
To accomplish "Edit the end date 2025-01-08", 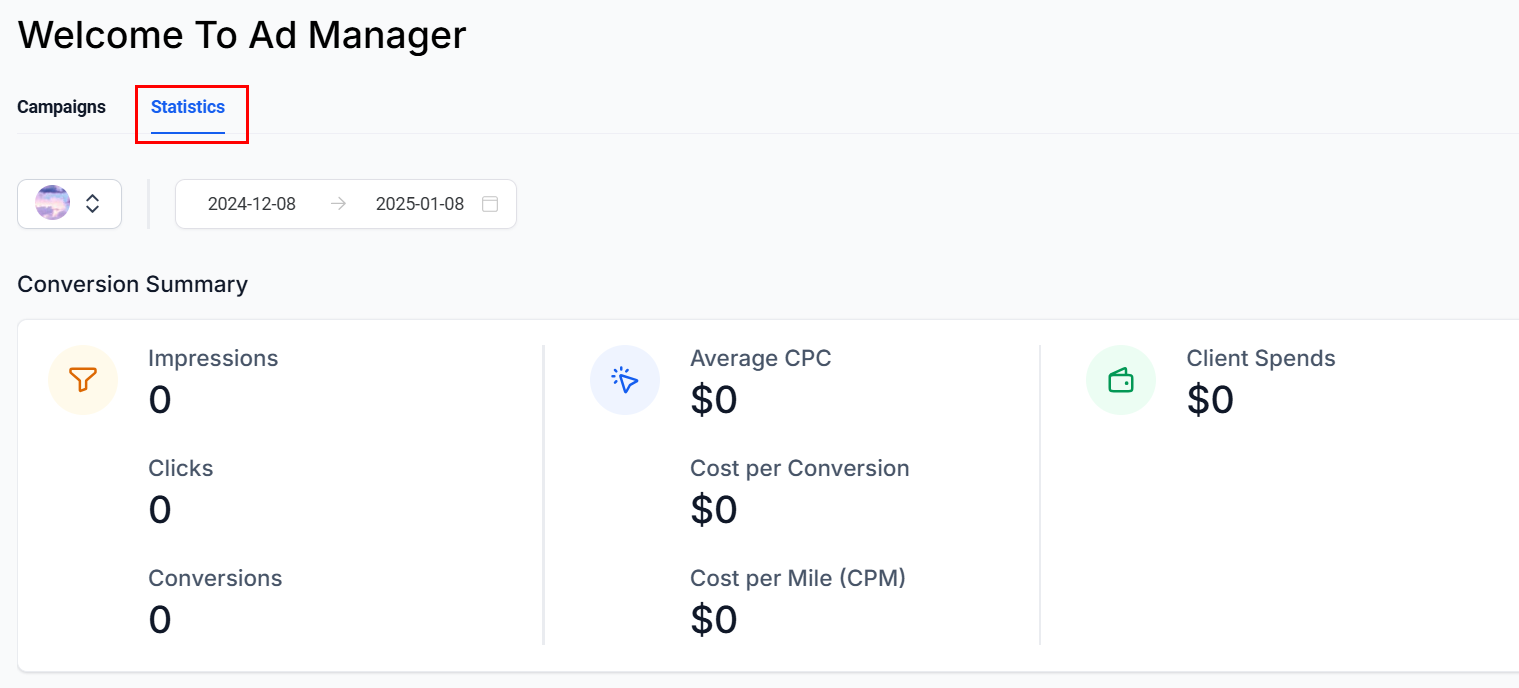I will pos(420,204).
